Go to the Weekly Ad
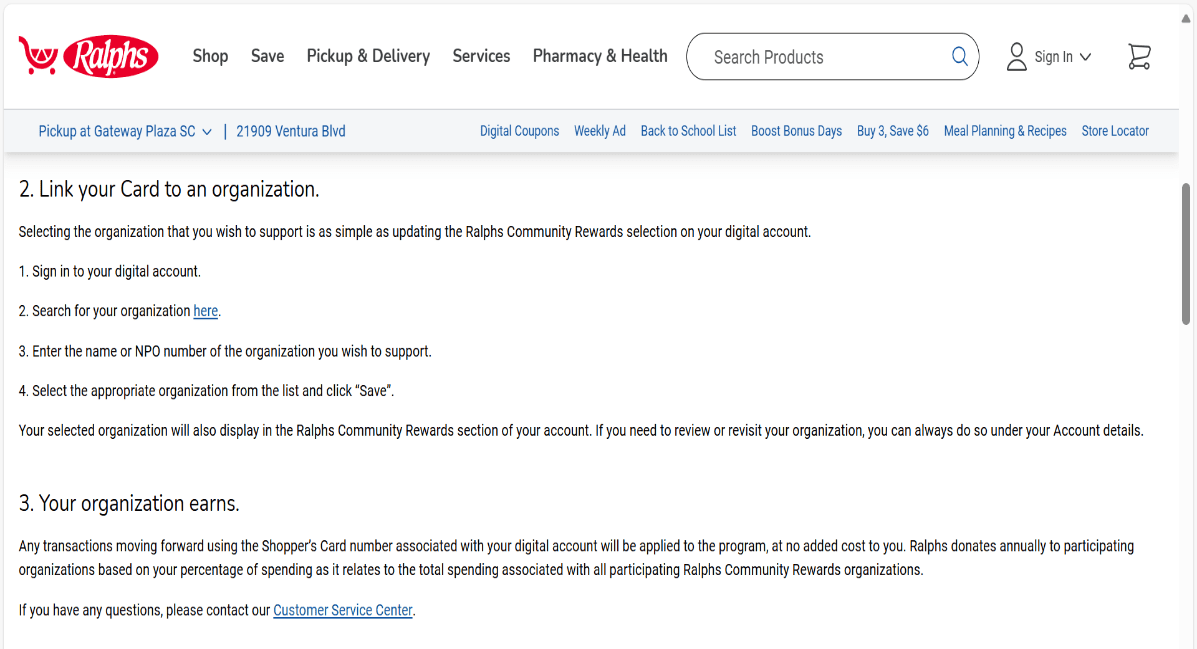 click(x=599, y=131)
